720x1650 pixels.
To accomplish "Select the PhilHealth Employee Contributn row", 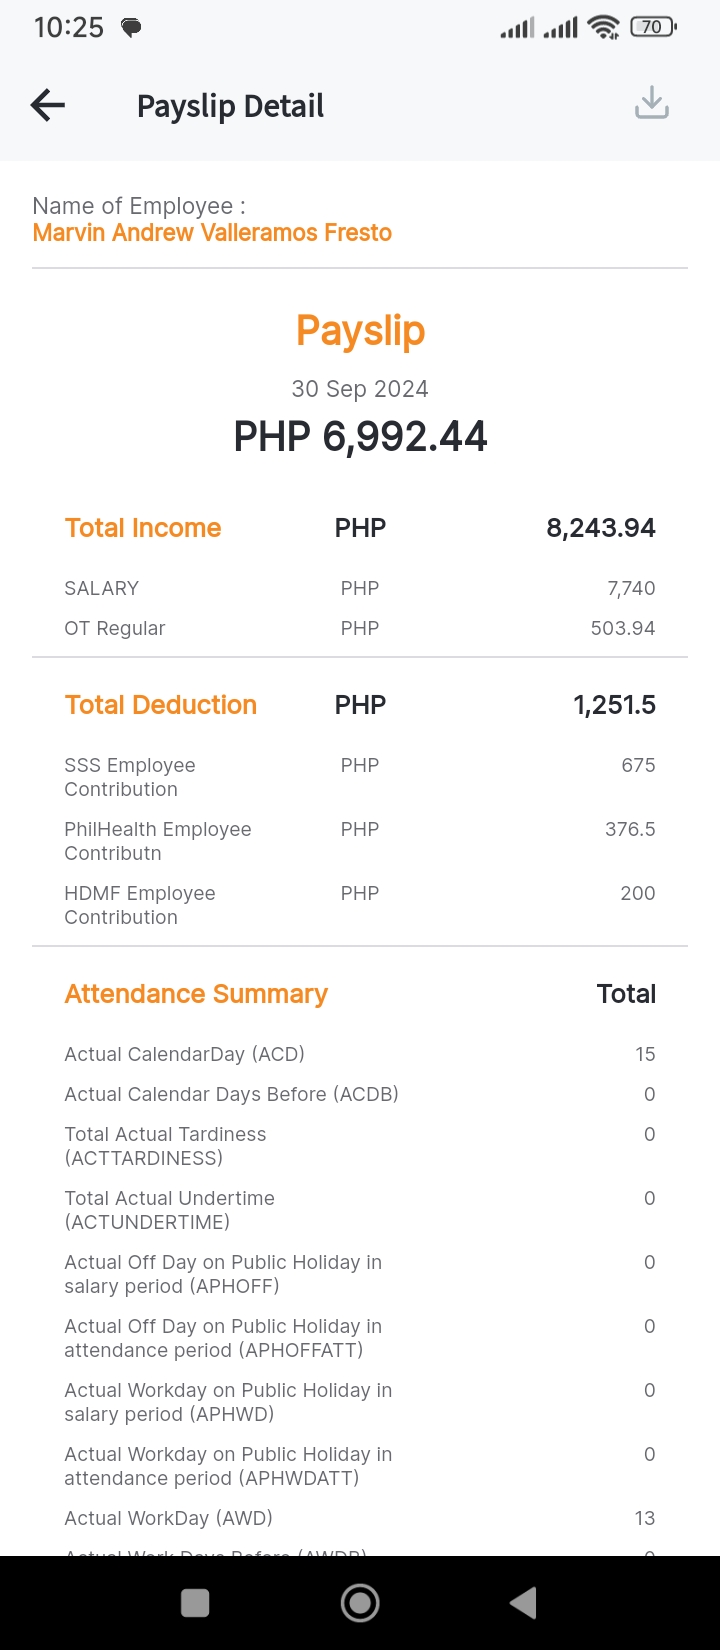I will [360, 841].
